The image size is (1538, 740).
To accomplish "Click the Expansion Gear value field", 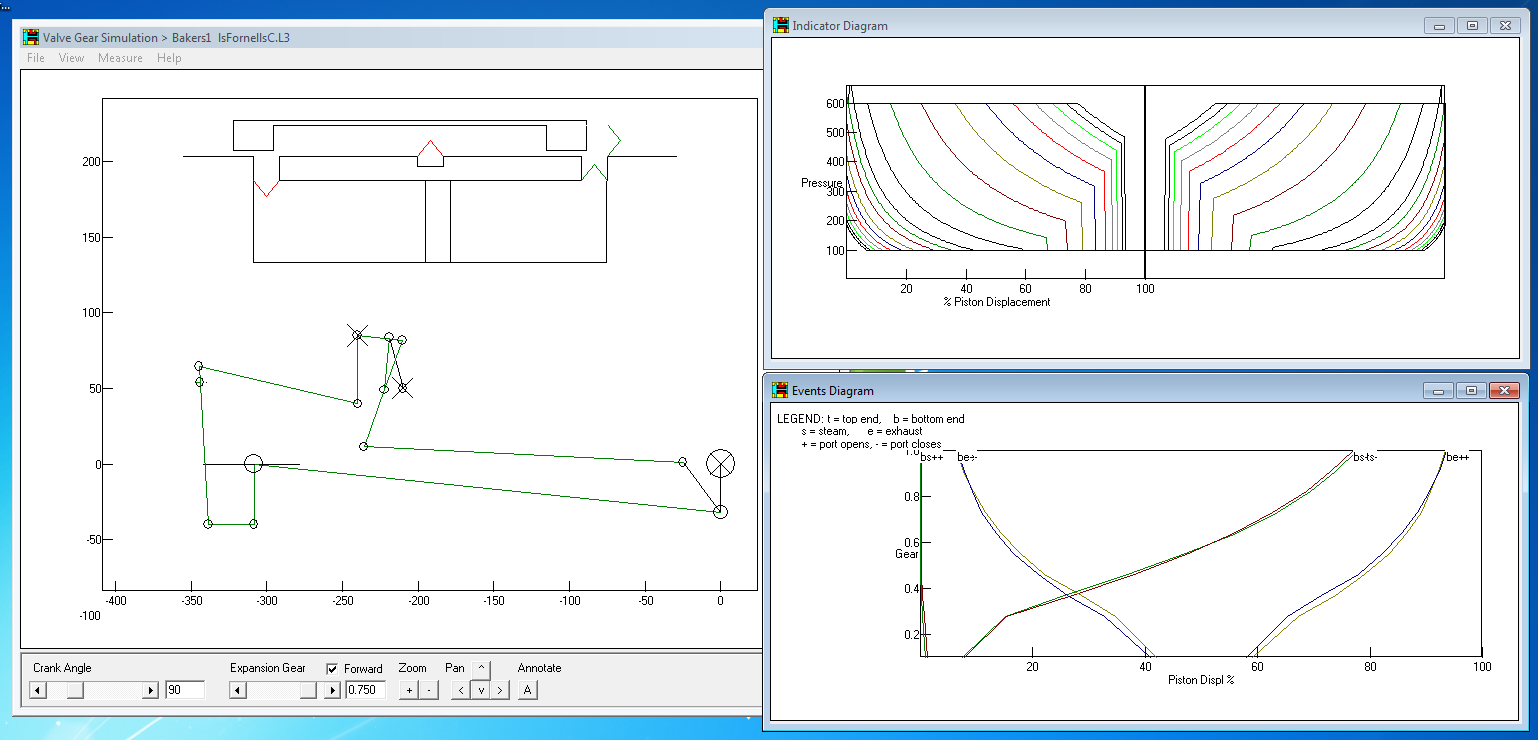I will coord(365,690).
